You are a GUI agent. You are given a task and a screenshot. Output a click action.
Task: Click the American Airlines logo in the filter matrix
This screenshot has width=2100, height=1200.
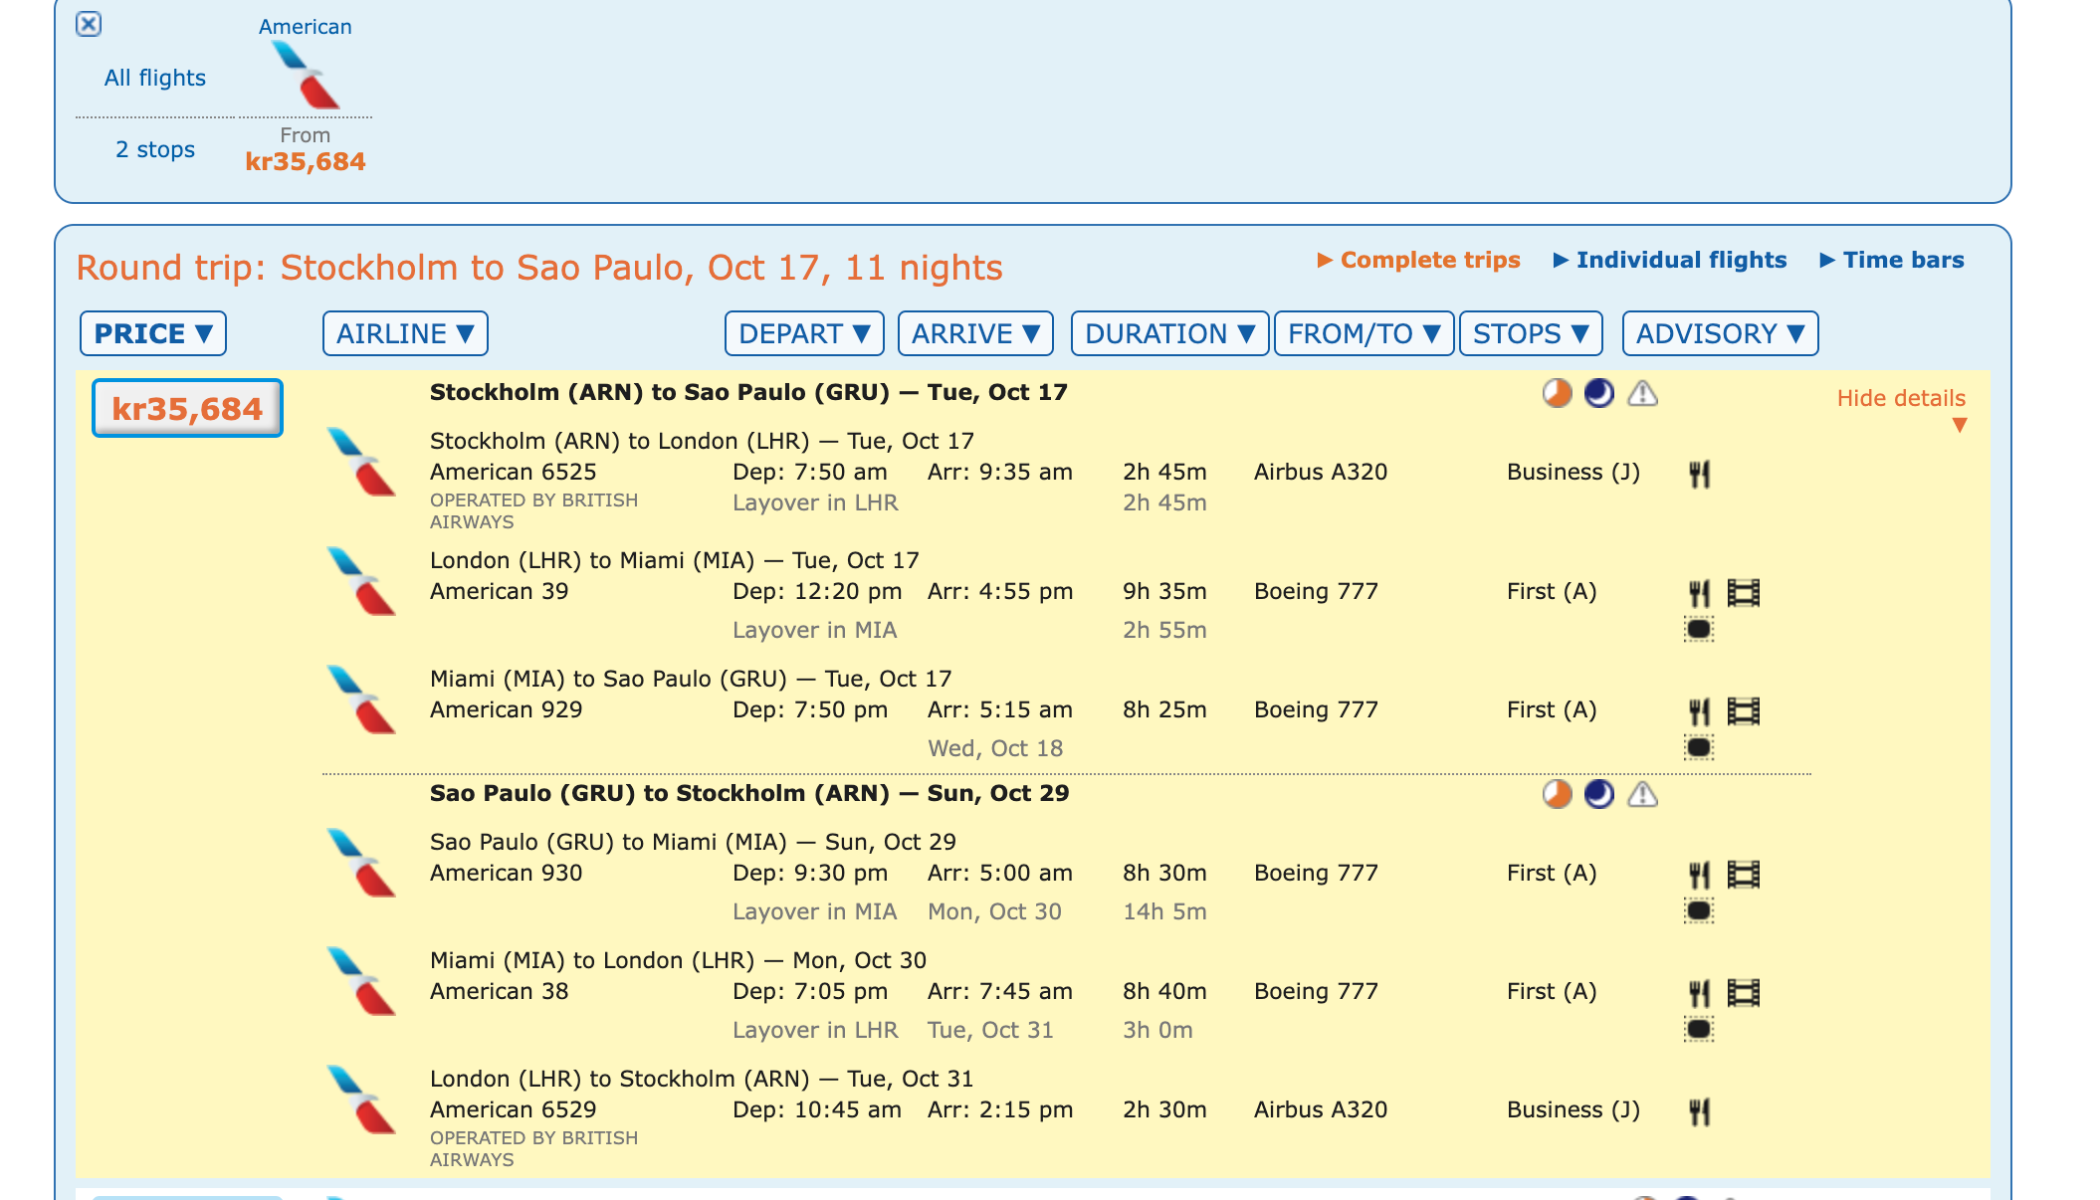click(307, 75)
